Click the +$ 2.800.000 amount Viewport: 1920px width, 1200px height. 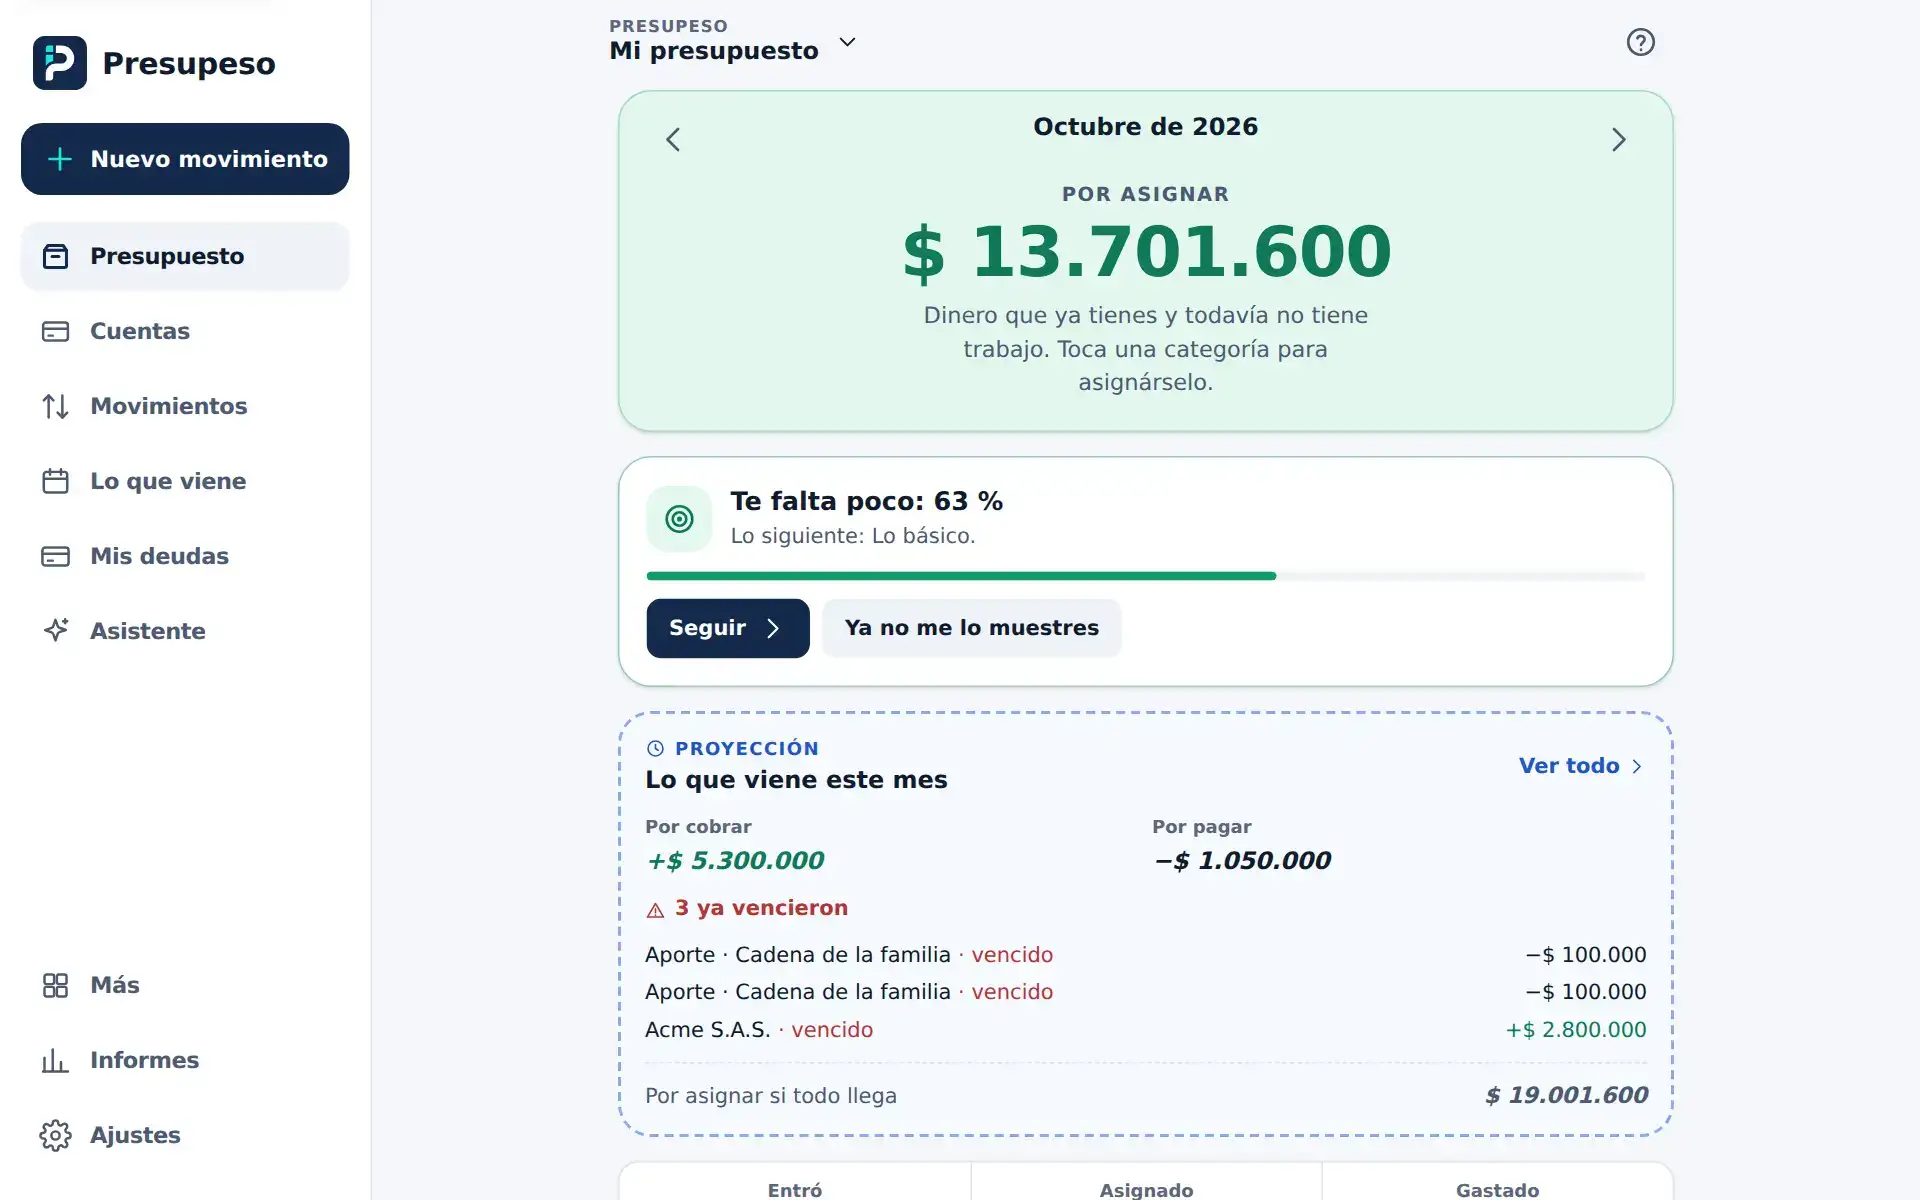(1576, 1030)
